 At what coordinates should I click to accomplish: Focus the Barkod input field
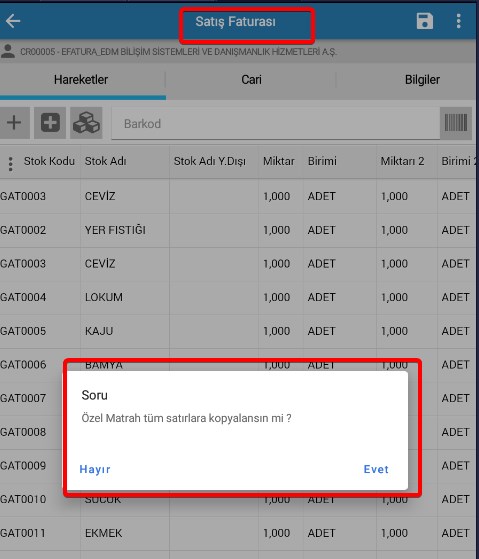coord(275,124)
